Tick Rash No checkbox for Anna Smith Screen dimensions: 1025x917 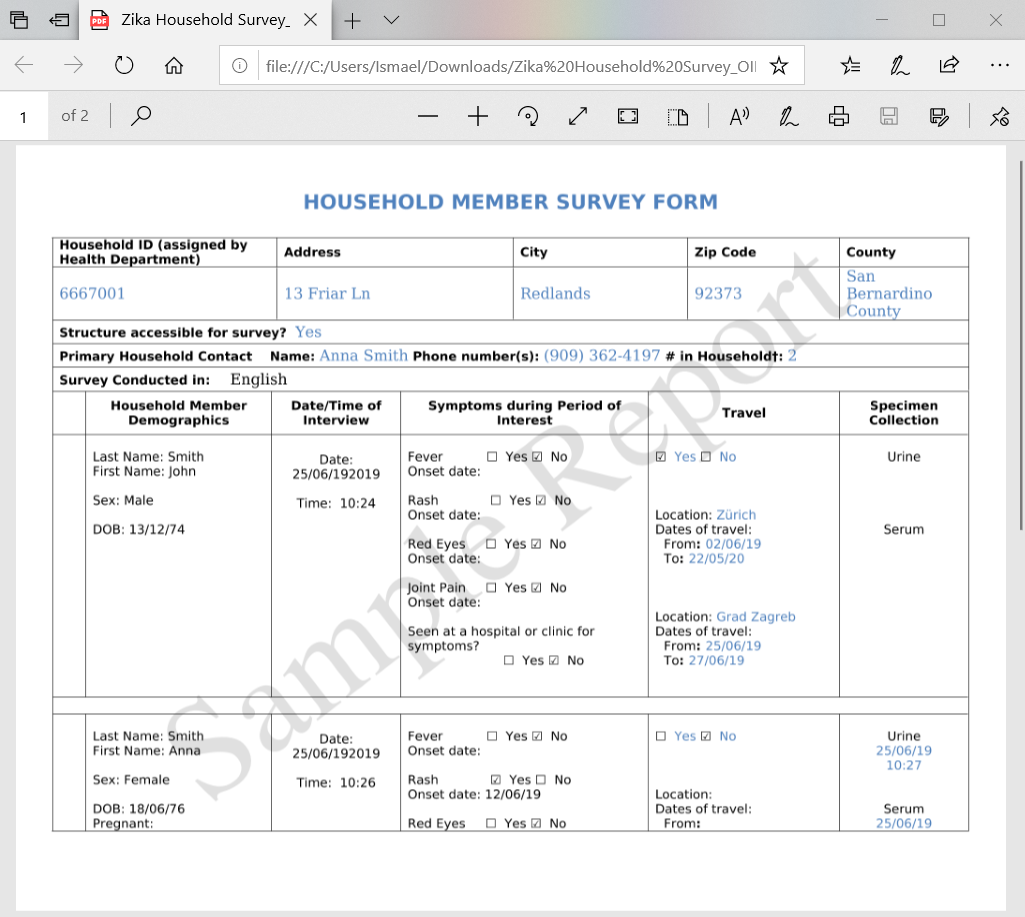coord(541,780)
